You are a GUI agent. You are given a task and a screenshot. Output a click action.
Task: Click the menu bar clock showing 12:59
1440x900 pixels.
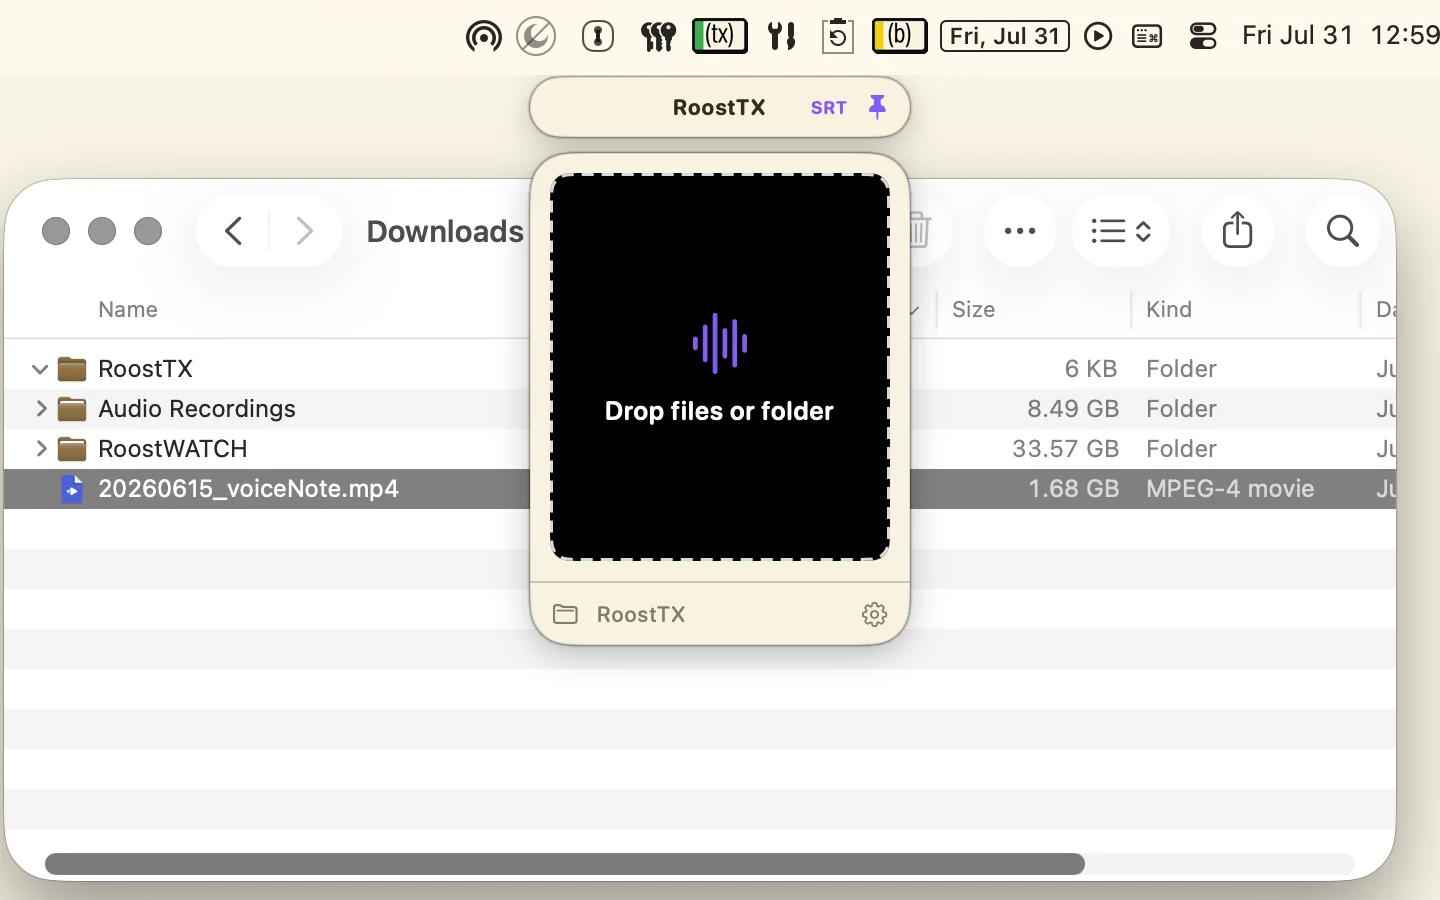tap(1341, 36)
